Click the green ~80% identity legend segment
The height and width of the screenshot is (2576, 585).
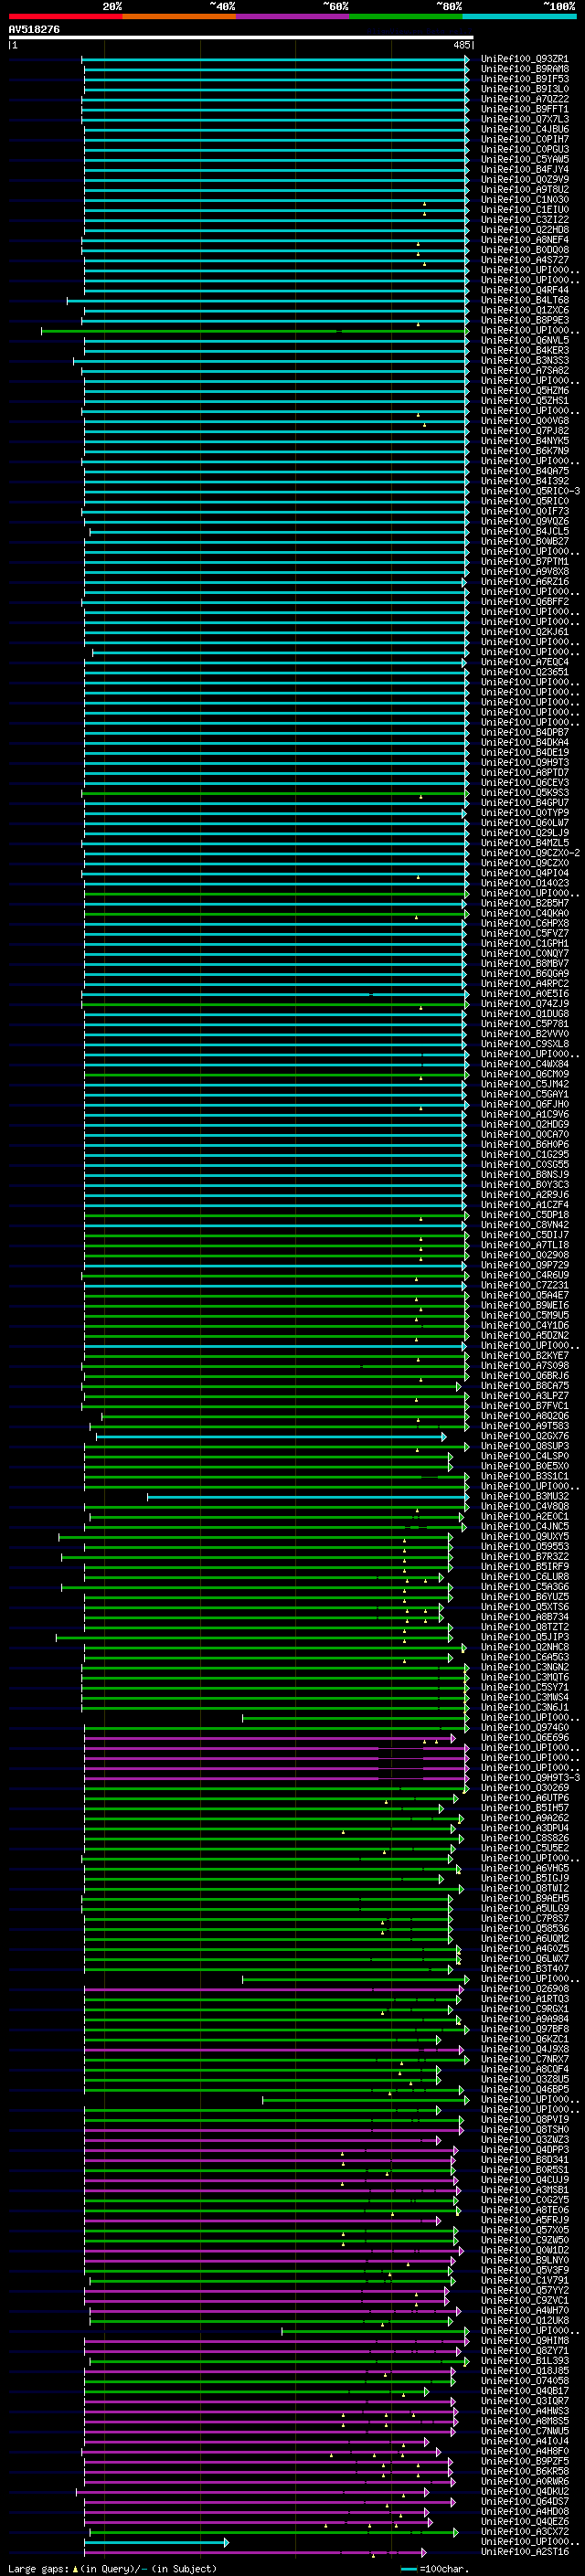point(406,16)
